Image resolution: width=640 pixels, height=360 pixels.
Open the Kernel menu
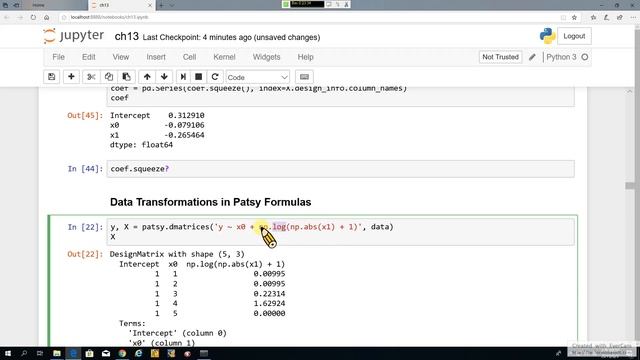[x=224, y=57]
